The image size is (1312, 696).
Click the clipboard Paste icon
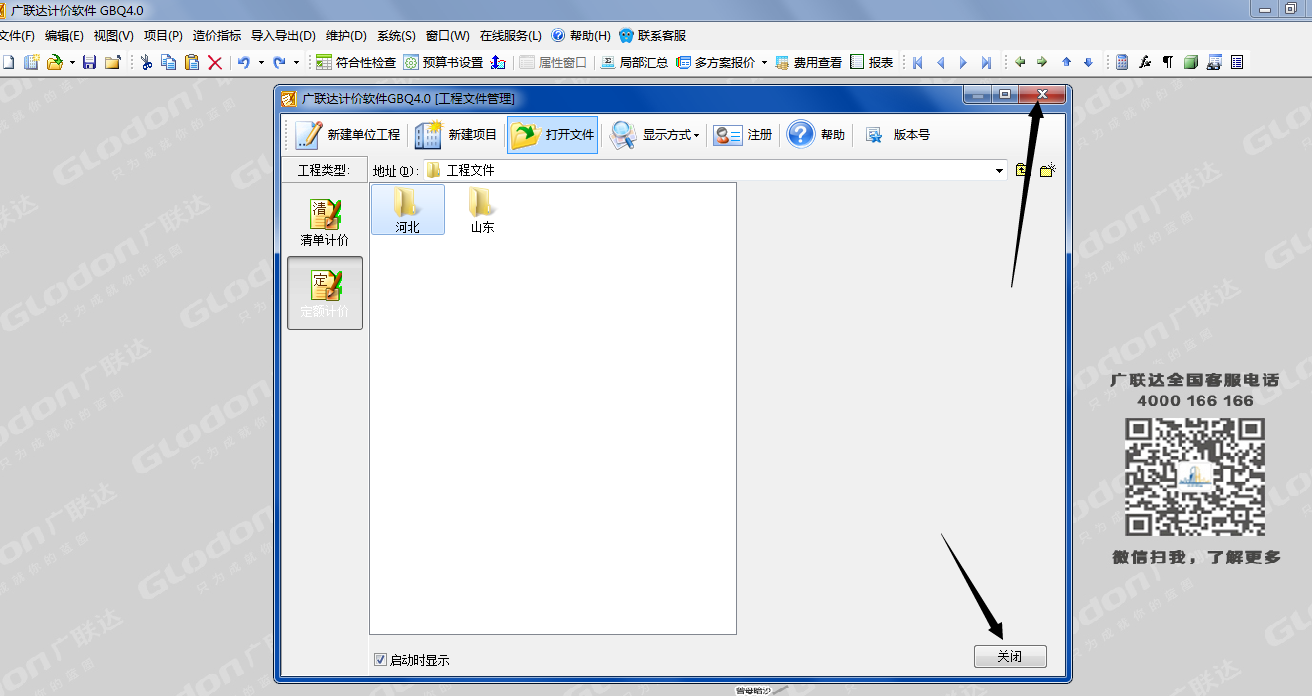[x=192, y=62]
